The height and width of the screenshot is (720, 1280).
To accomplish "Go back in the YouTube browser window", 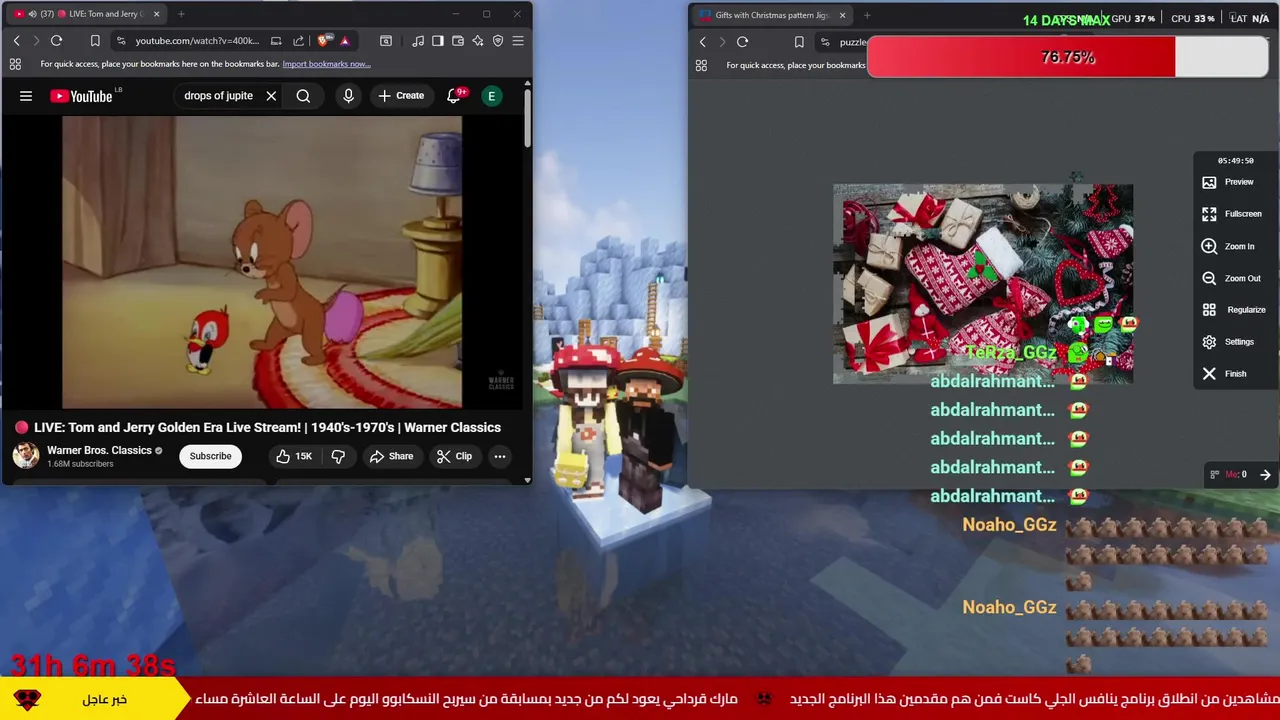I will pos(16,41).
